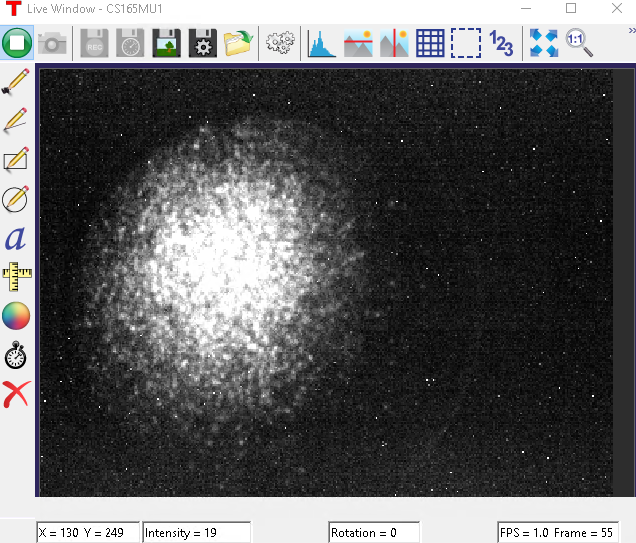The image size is (636, 543).
Task: Open file with folder arrow icon
Action: [238, 43]
